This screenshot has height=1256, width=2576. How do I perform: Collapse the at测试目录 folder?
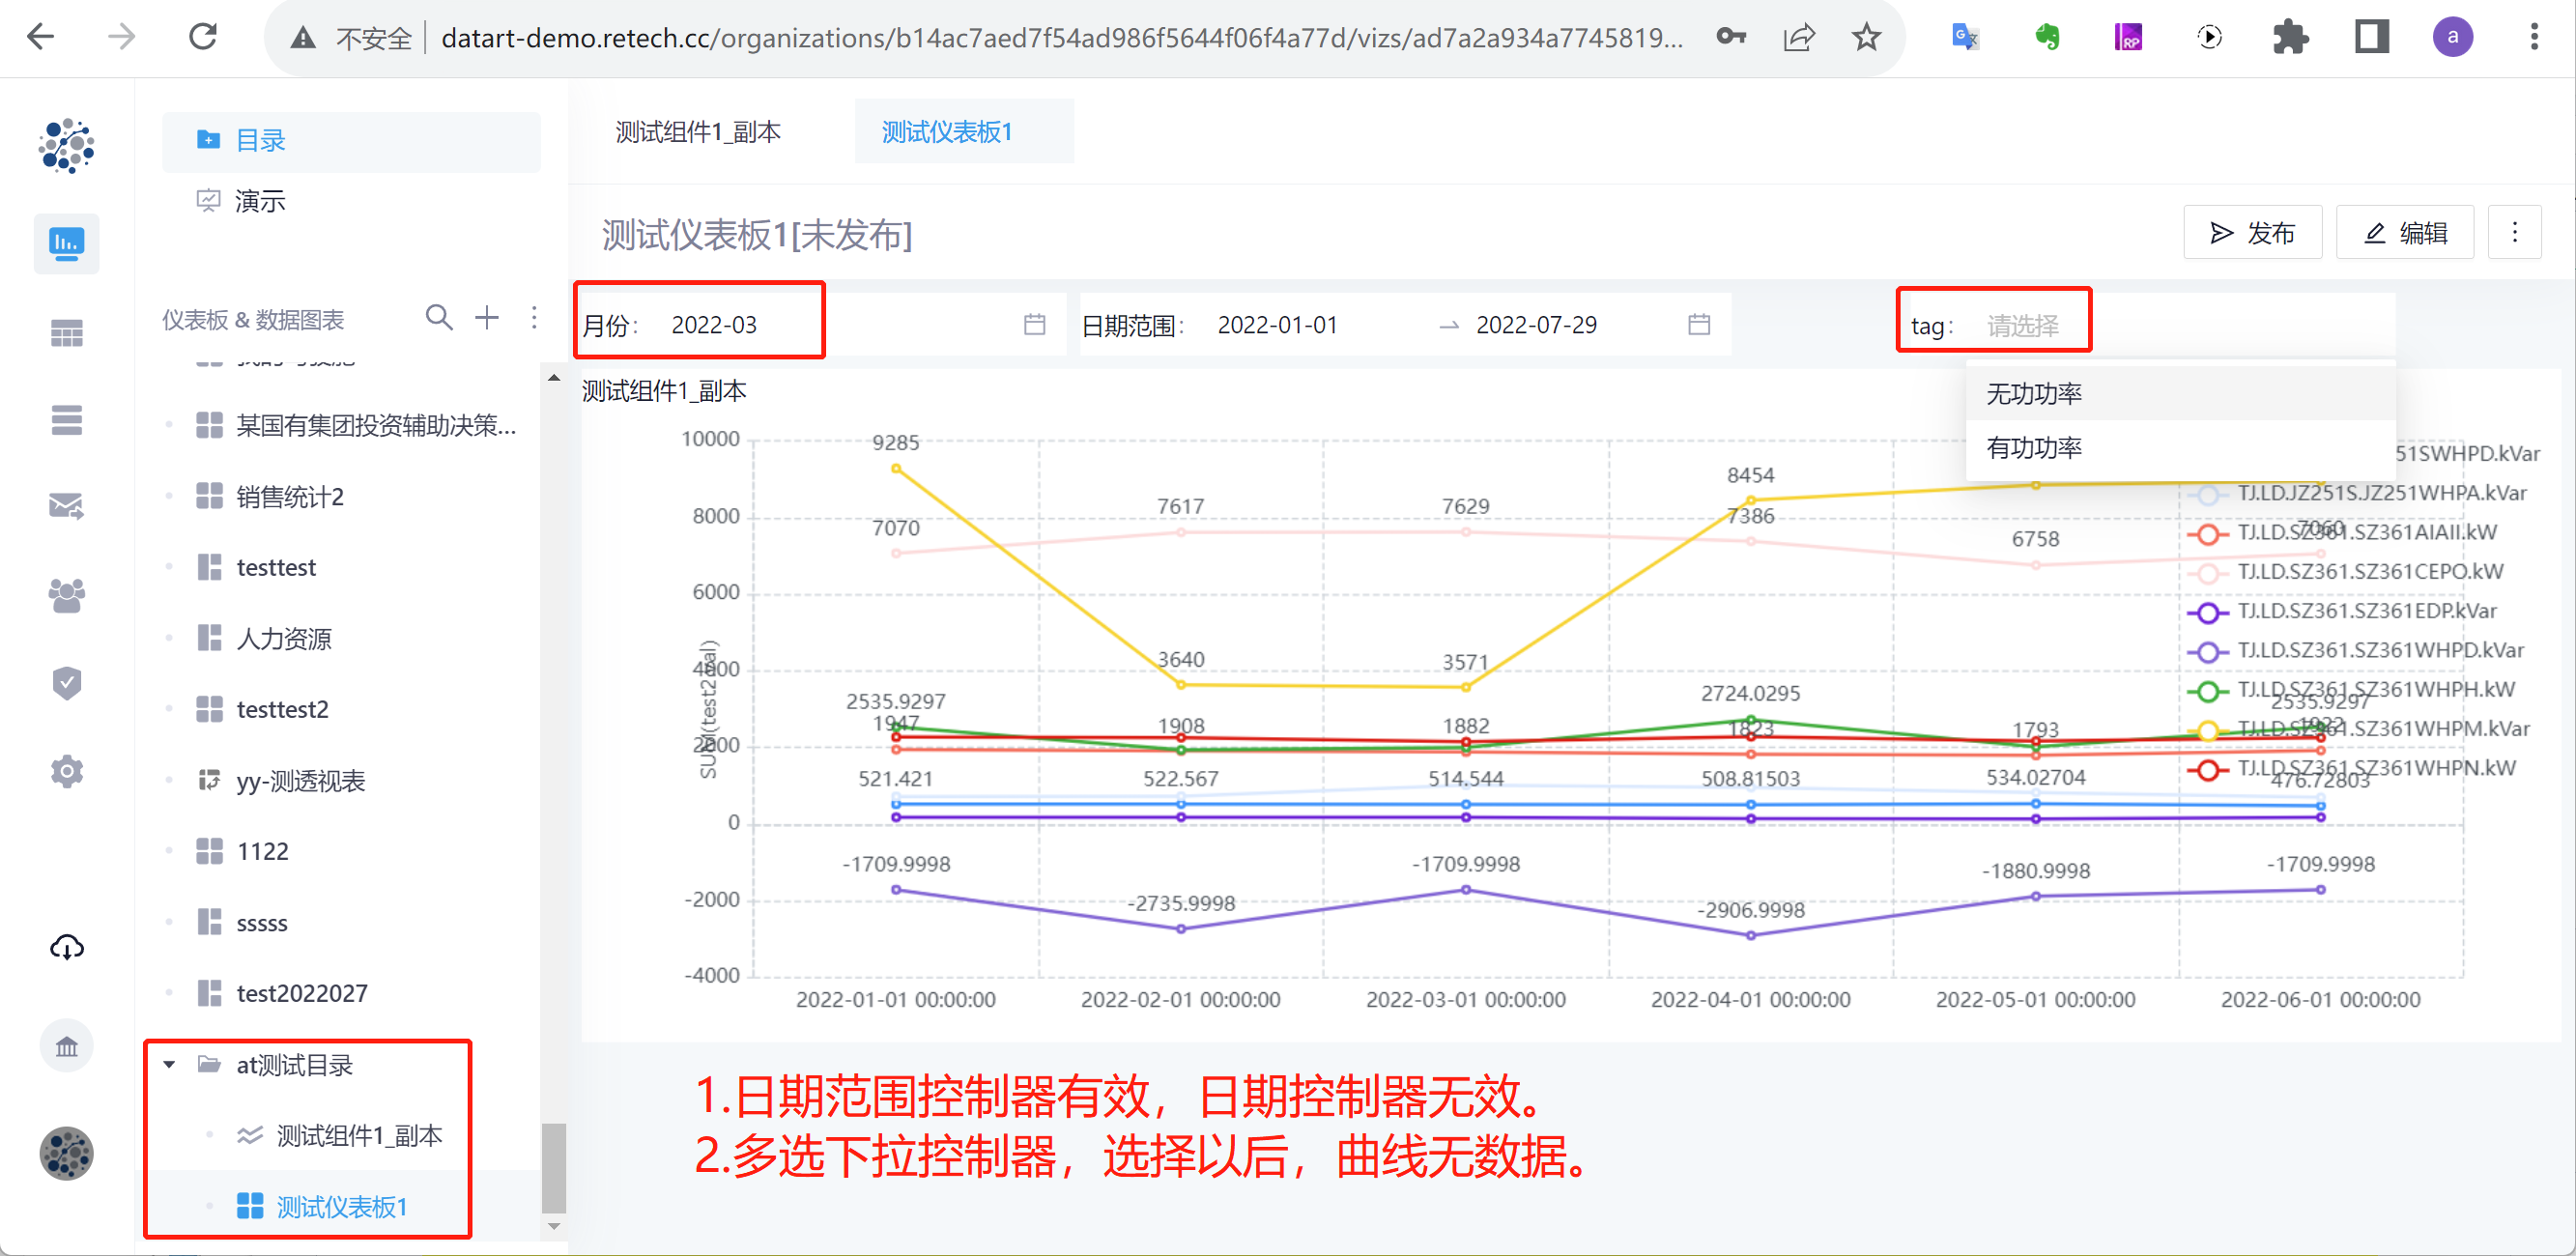click(x=170, y=1065)
